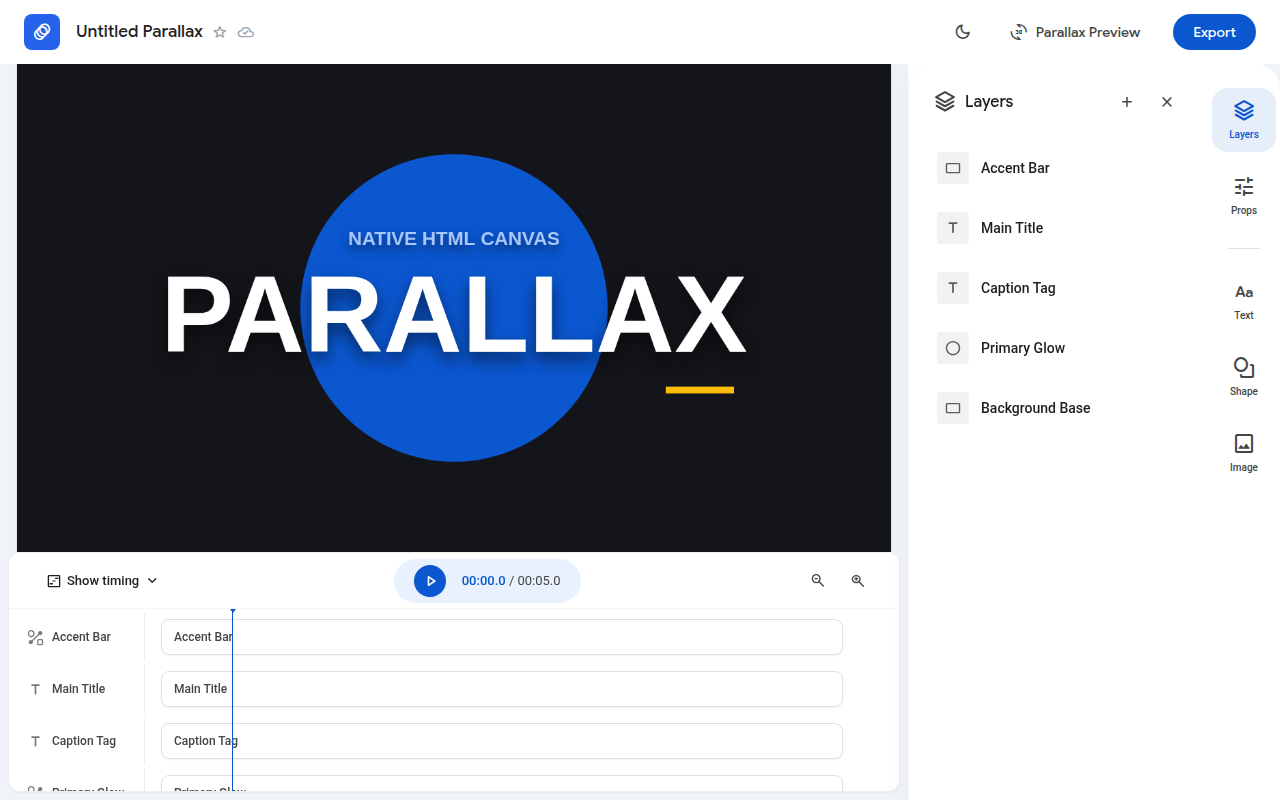This screenshot has width=1280, height=800.
Task: Click Primary Glow circle layer icon
Action: click(x=953, y=348)
